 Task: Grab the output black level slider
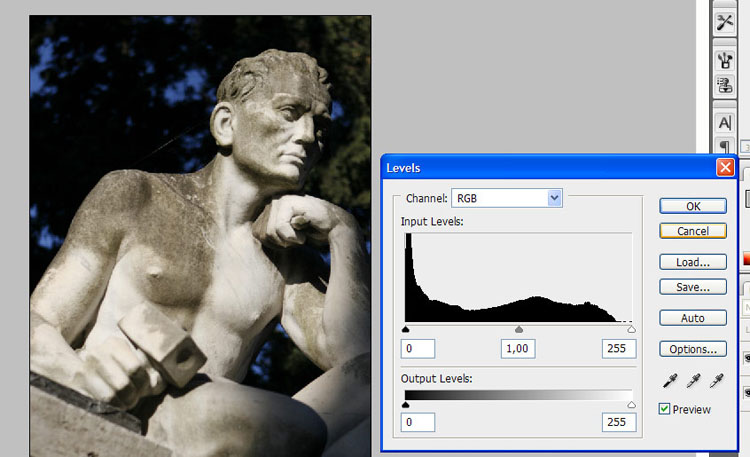[x=406, y=405]
